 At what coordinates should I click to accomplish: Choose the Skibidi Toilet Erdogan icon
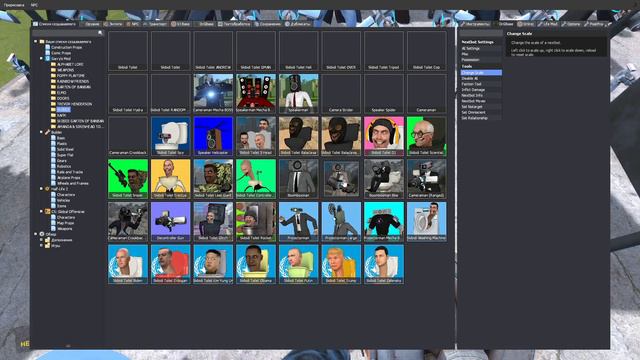(171, 264)
